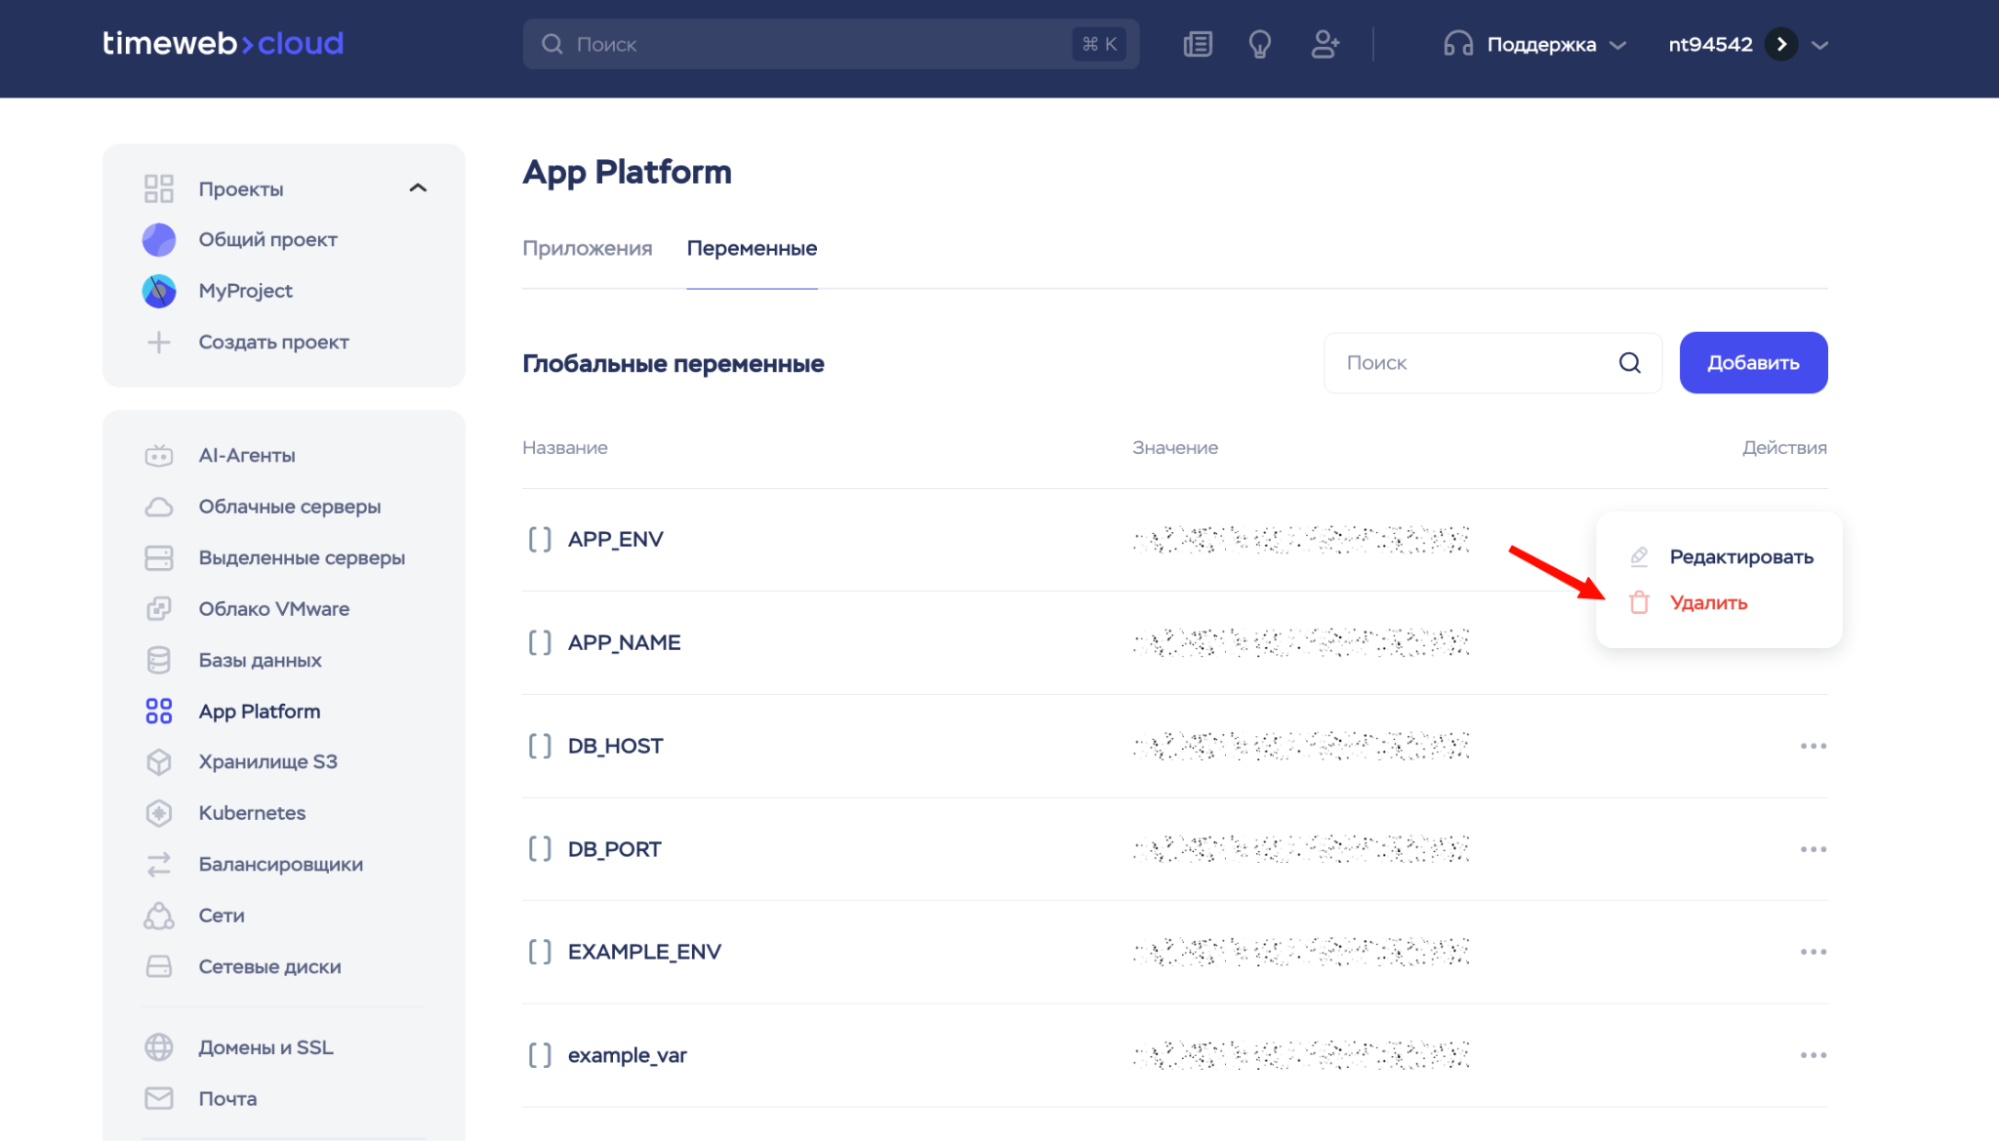This screenshot has width=1999, height=1142.
Task: Open three-dots menu for EXAMPLE_ENV
Action: click(x=1813, y=952)
